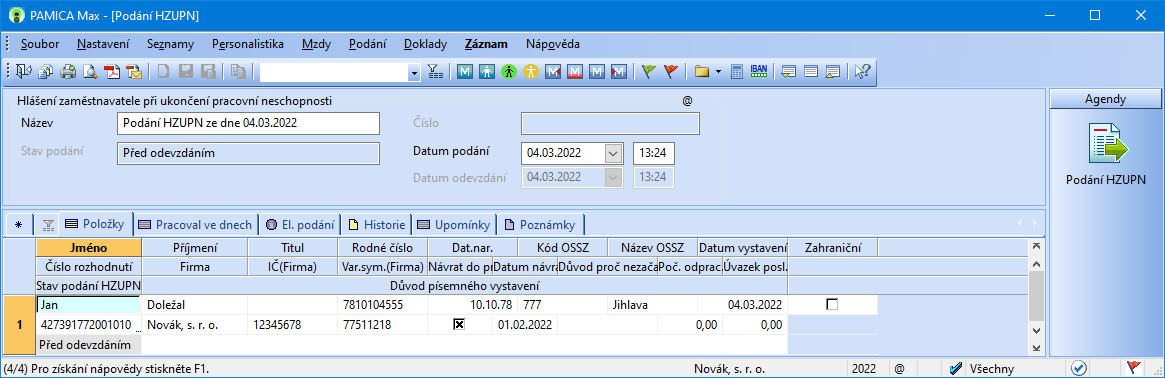Image resolution: width=1165 pixels, height=378 pixels.
Task: Click the cell containing Jan
Action: pyautogui.click(x=88, y=304)
